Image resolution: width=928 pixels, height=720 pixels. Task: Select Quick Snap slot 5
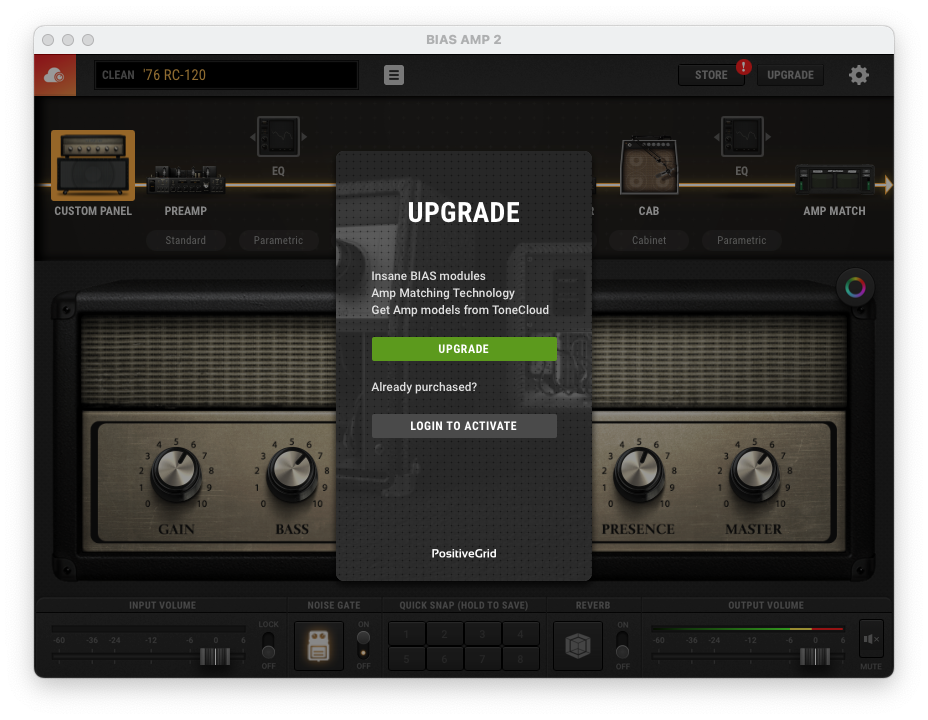[x=407, y=658]
